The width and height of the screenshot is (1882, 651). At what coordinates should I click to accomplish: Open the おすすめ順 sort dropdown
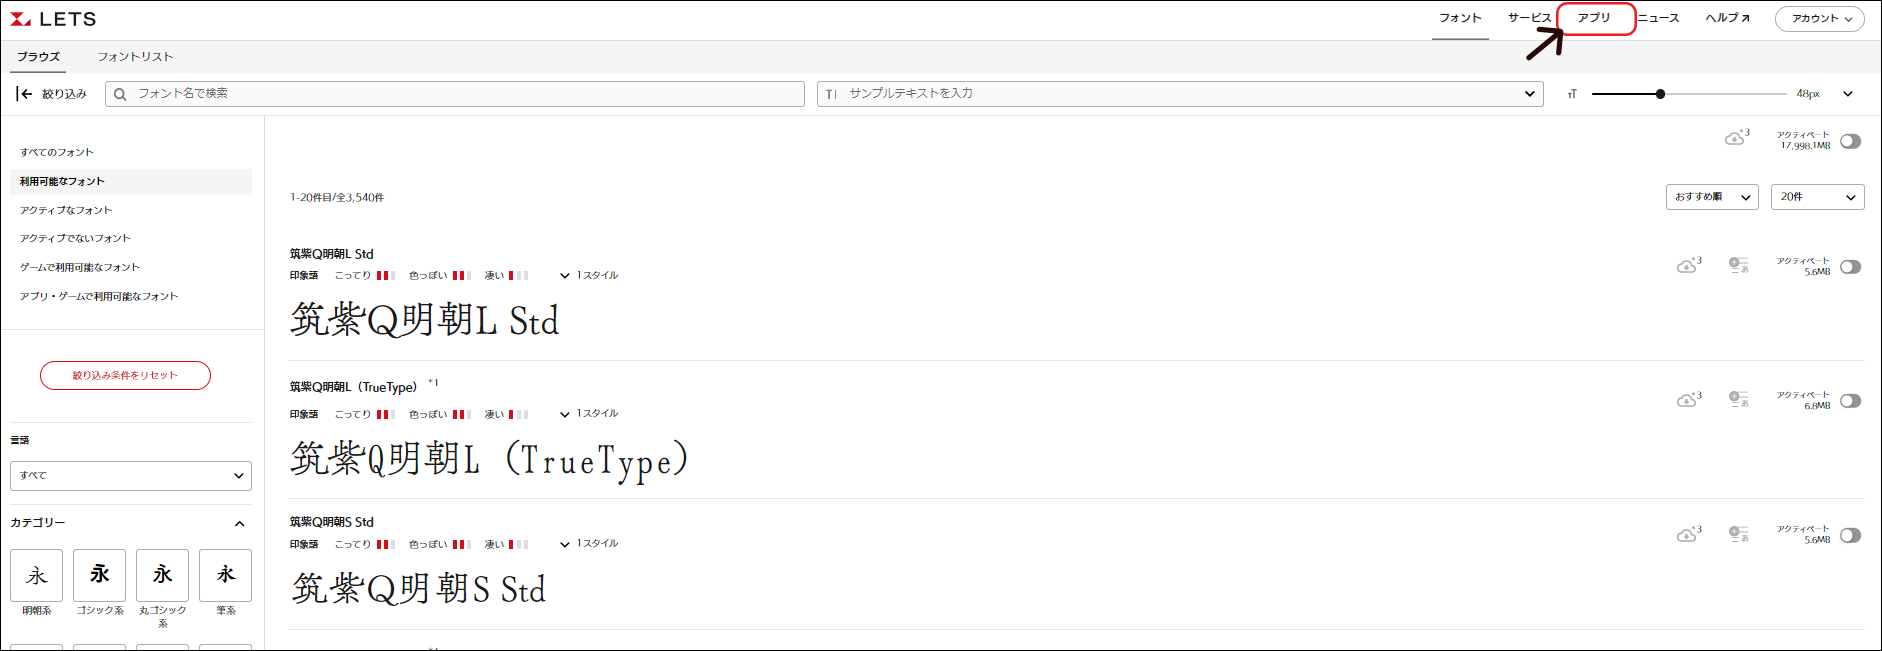tap(1712, 197)
